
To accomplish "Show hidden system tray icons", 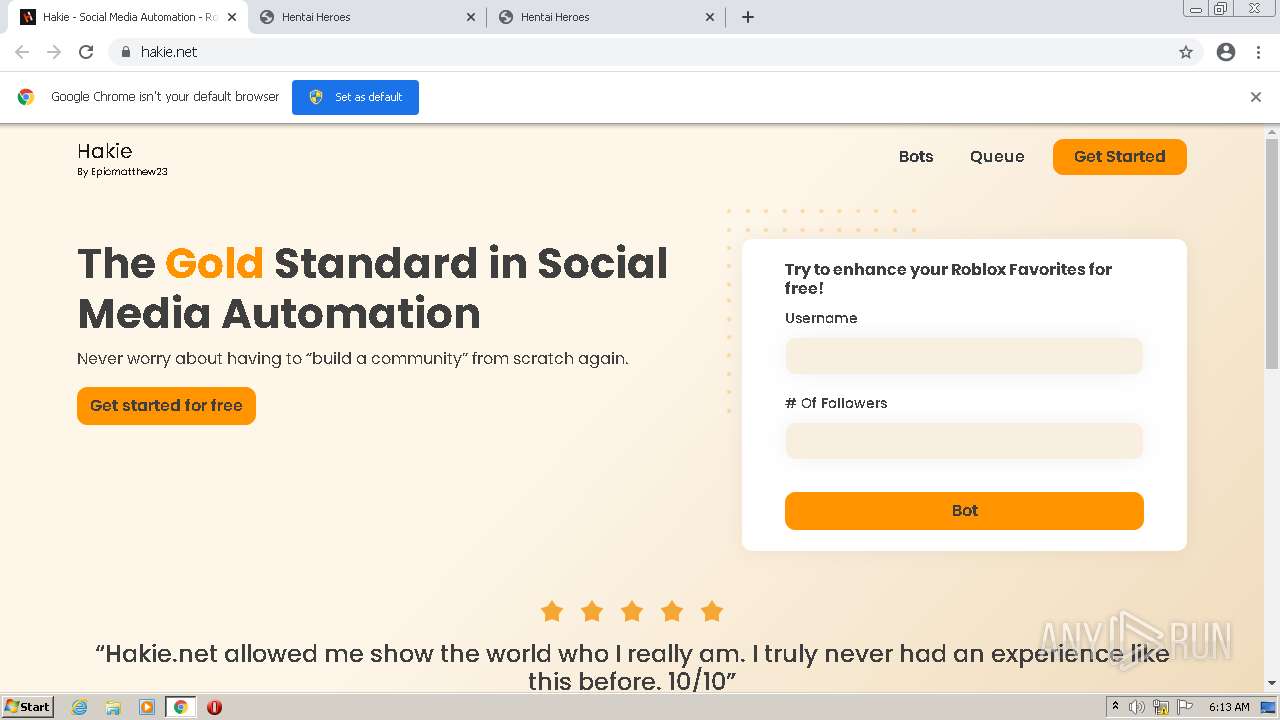I will pyautogui.click(x=1116, y=707).
